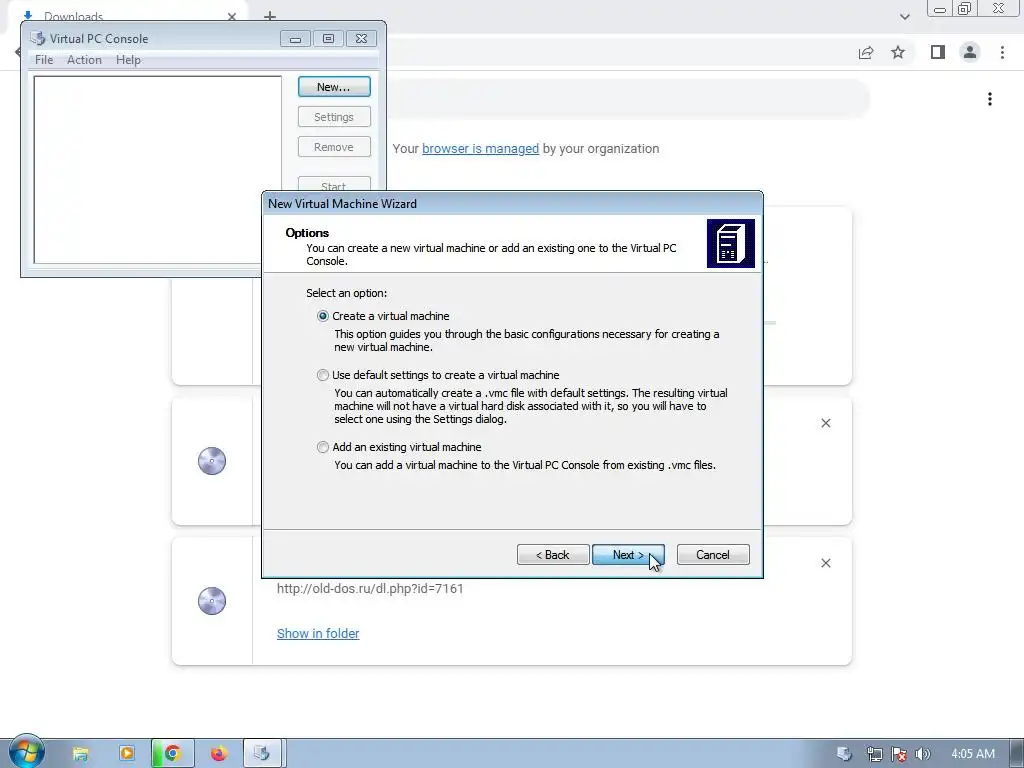The height and width of the screenshot is (768, 1024).
Task: Open Chrome share page icon
Action: click(x=866, y=52)
